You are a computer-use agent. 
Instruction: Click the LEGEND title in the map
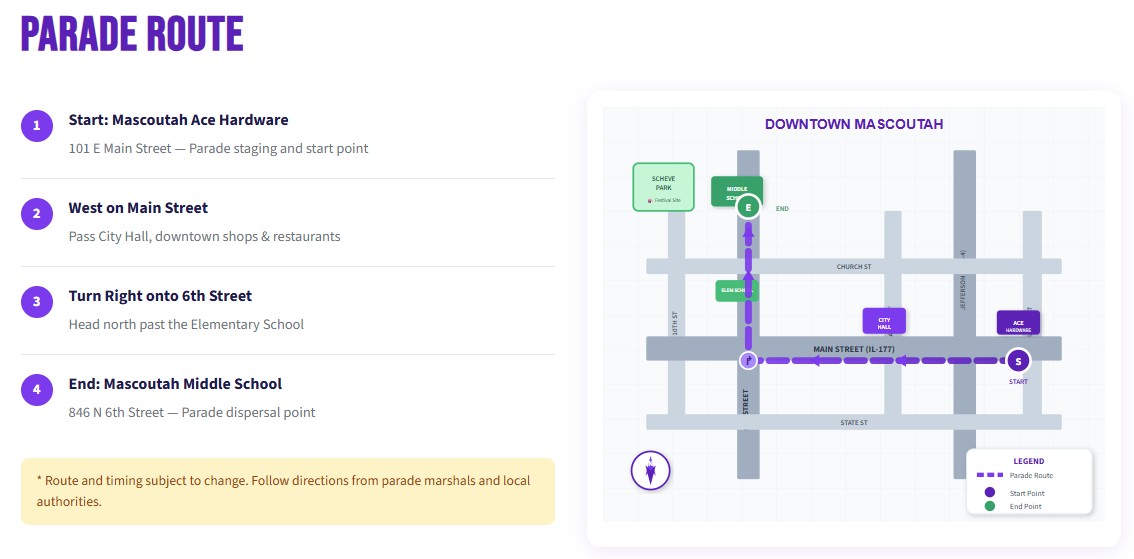pyautogui.click(x=1028, y=461)
